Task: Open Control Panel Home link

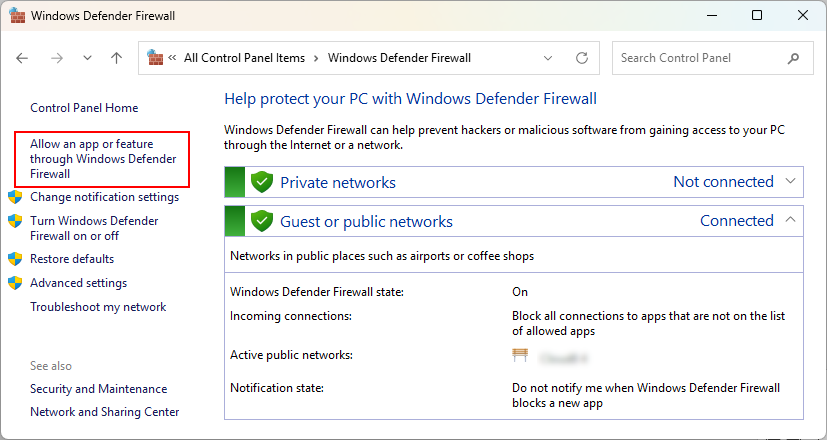Action: (84, 108)
